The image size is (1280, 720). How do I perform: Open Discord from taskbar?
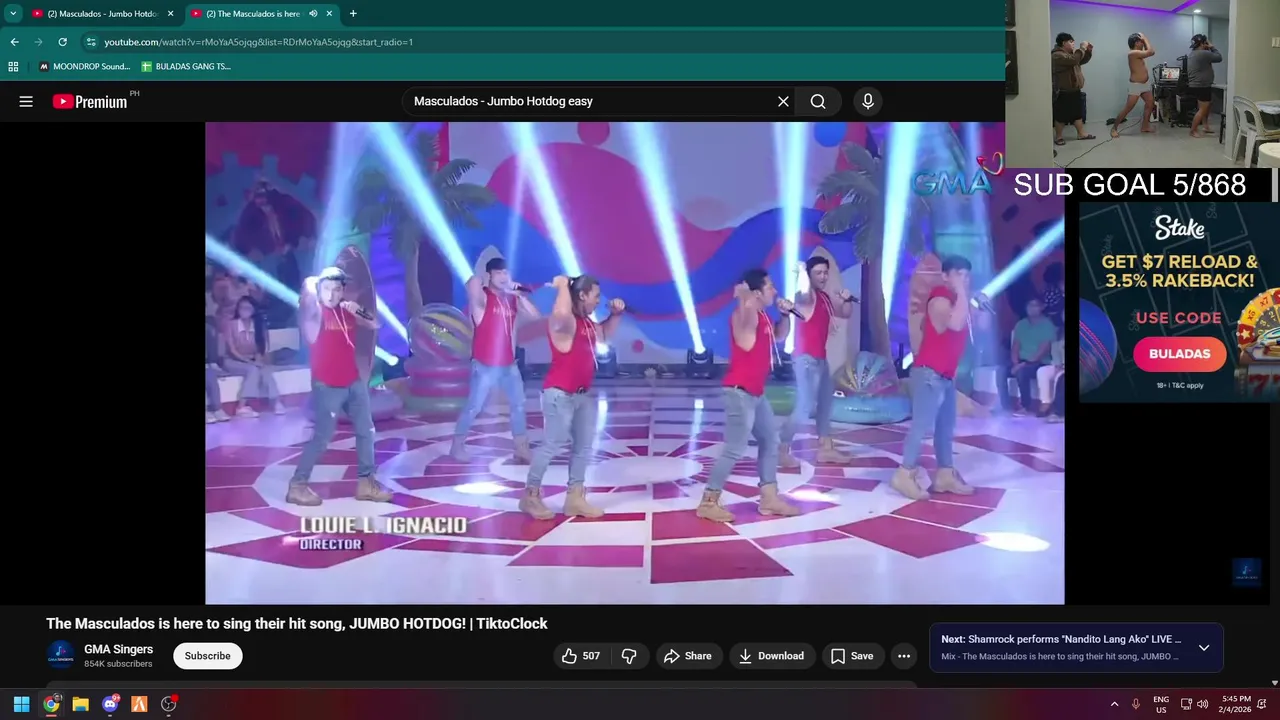point(110,704)
